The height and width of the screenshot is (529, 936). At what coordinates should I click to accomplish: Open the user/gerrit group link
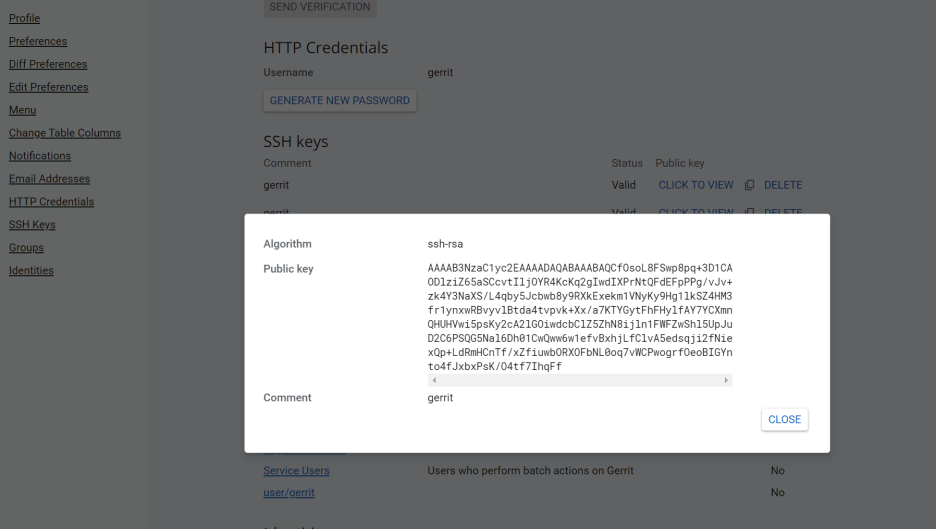tap(289, 493)
